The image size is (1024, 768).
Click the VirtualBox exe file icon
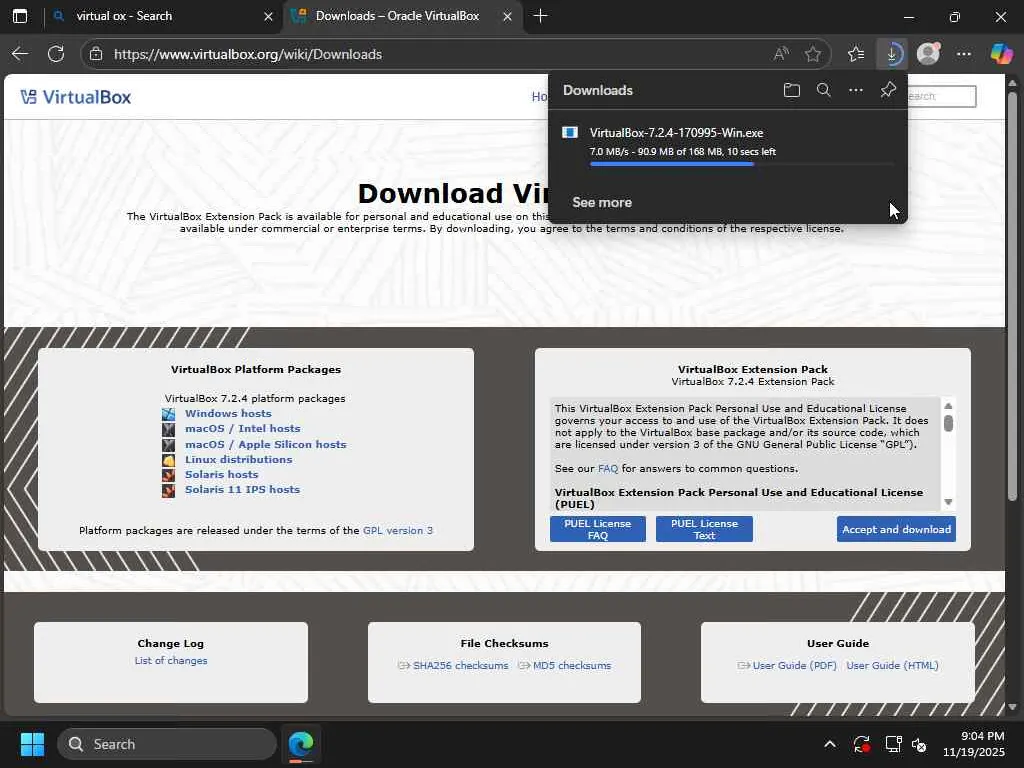pos(570,133)
